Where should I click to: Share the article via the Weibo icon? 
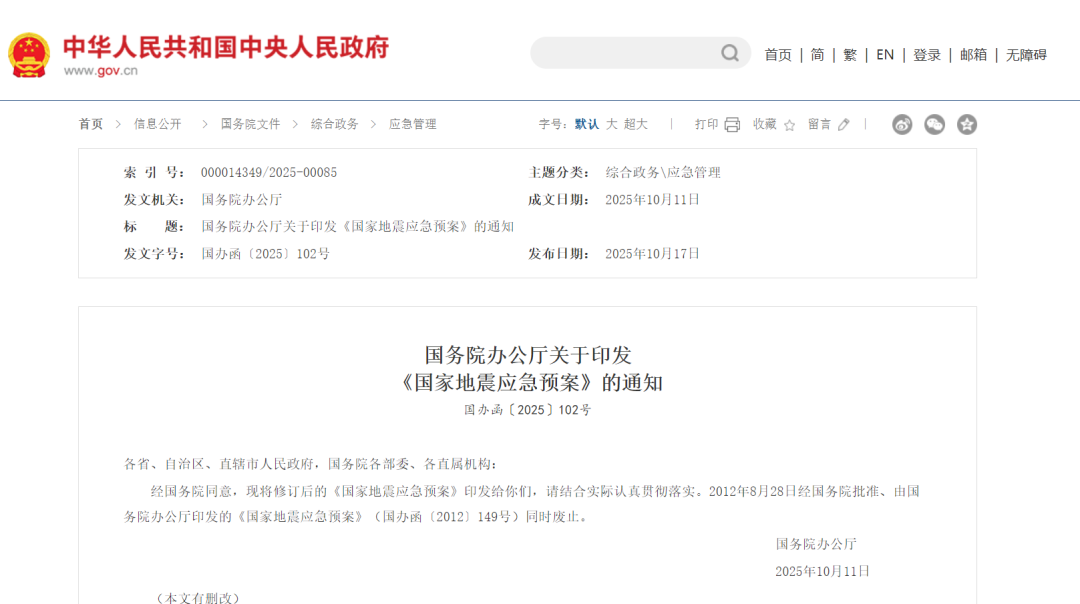coord(902,124)
